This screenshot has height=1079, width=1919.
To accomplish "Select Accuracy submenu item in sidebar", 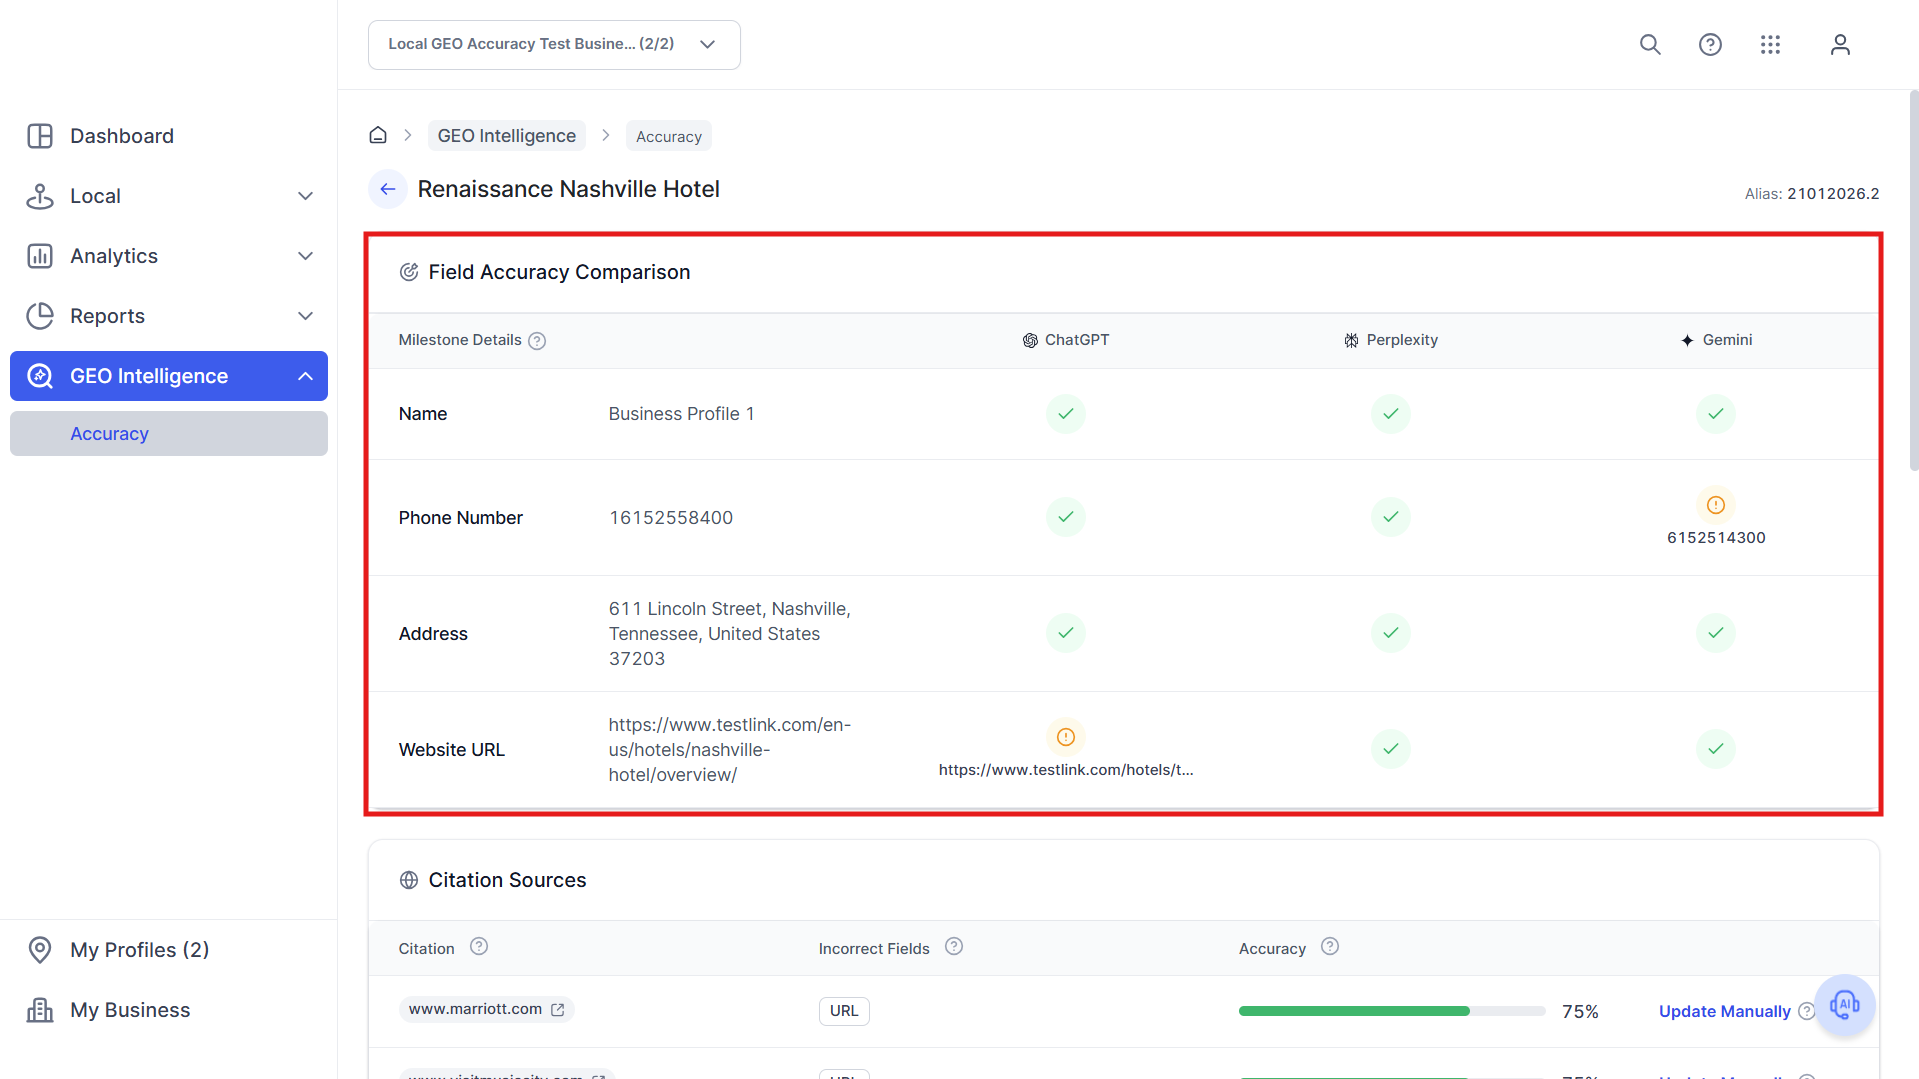I will click(x=169, y=434).
